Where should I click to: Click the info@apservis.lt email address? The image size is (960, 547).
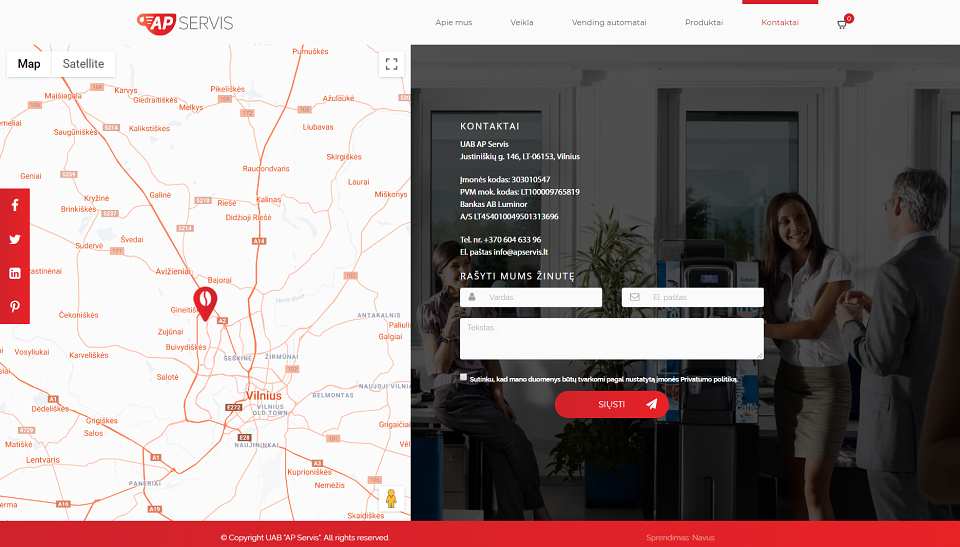coord(520,252)
